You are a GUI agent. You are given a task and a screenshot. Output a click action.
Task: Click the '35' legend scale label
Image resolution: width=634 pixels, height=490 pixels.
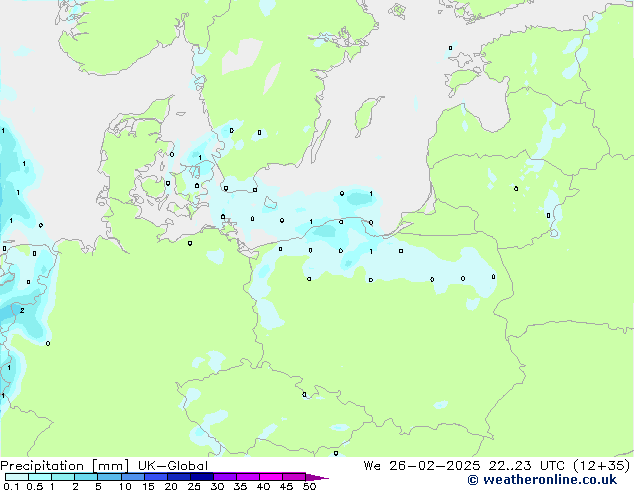tap(240, 486)
